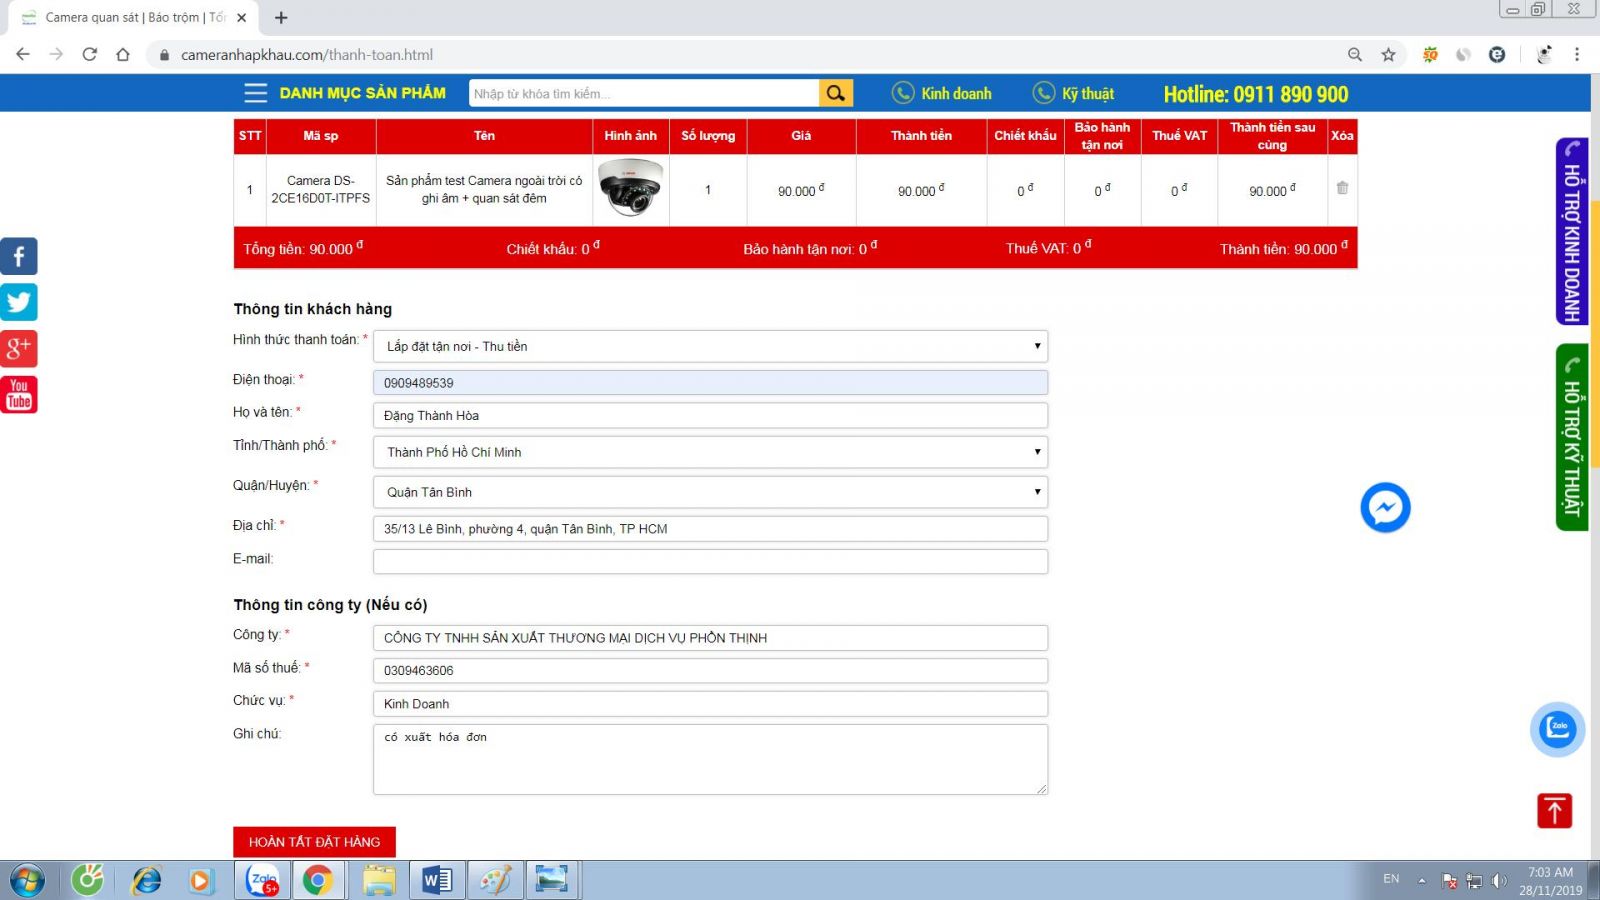
Task: Click the camera product thumbnail
Action: point(630,188)
